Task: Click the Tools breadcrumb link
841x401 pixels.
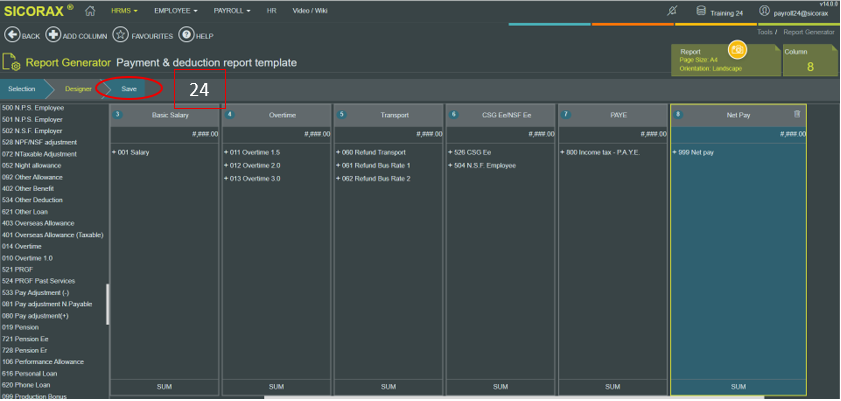Action: [x=765, y=32]
